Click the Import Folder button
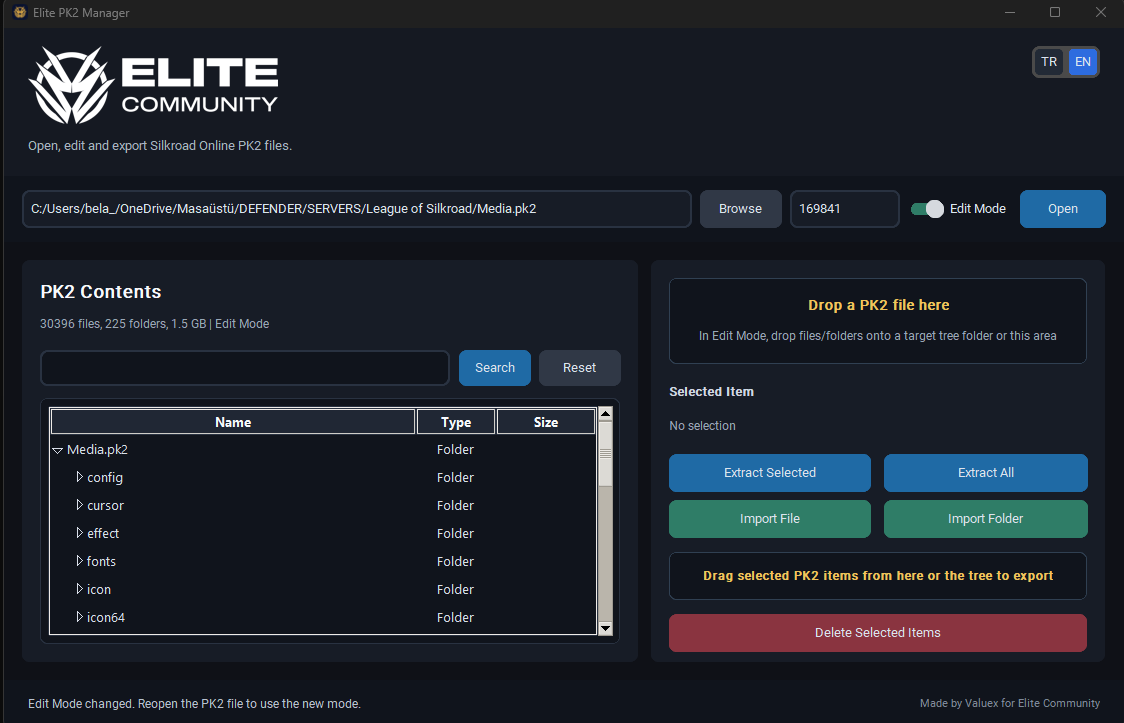This screenshot has height=723, width=1124. coord(986,519)
